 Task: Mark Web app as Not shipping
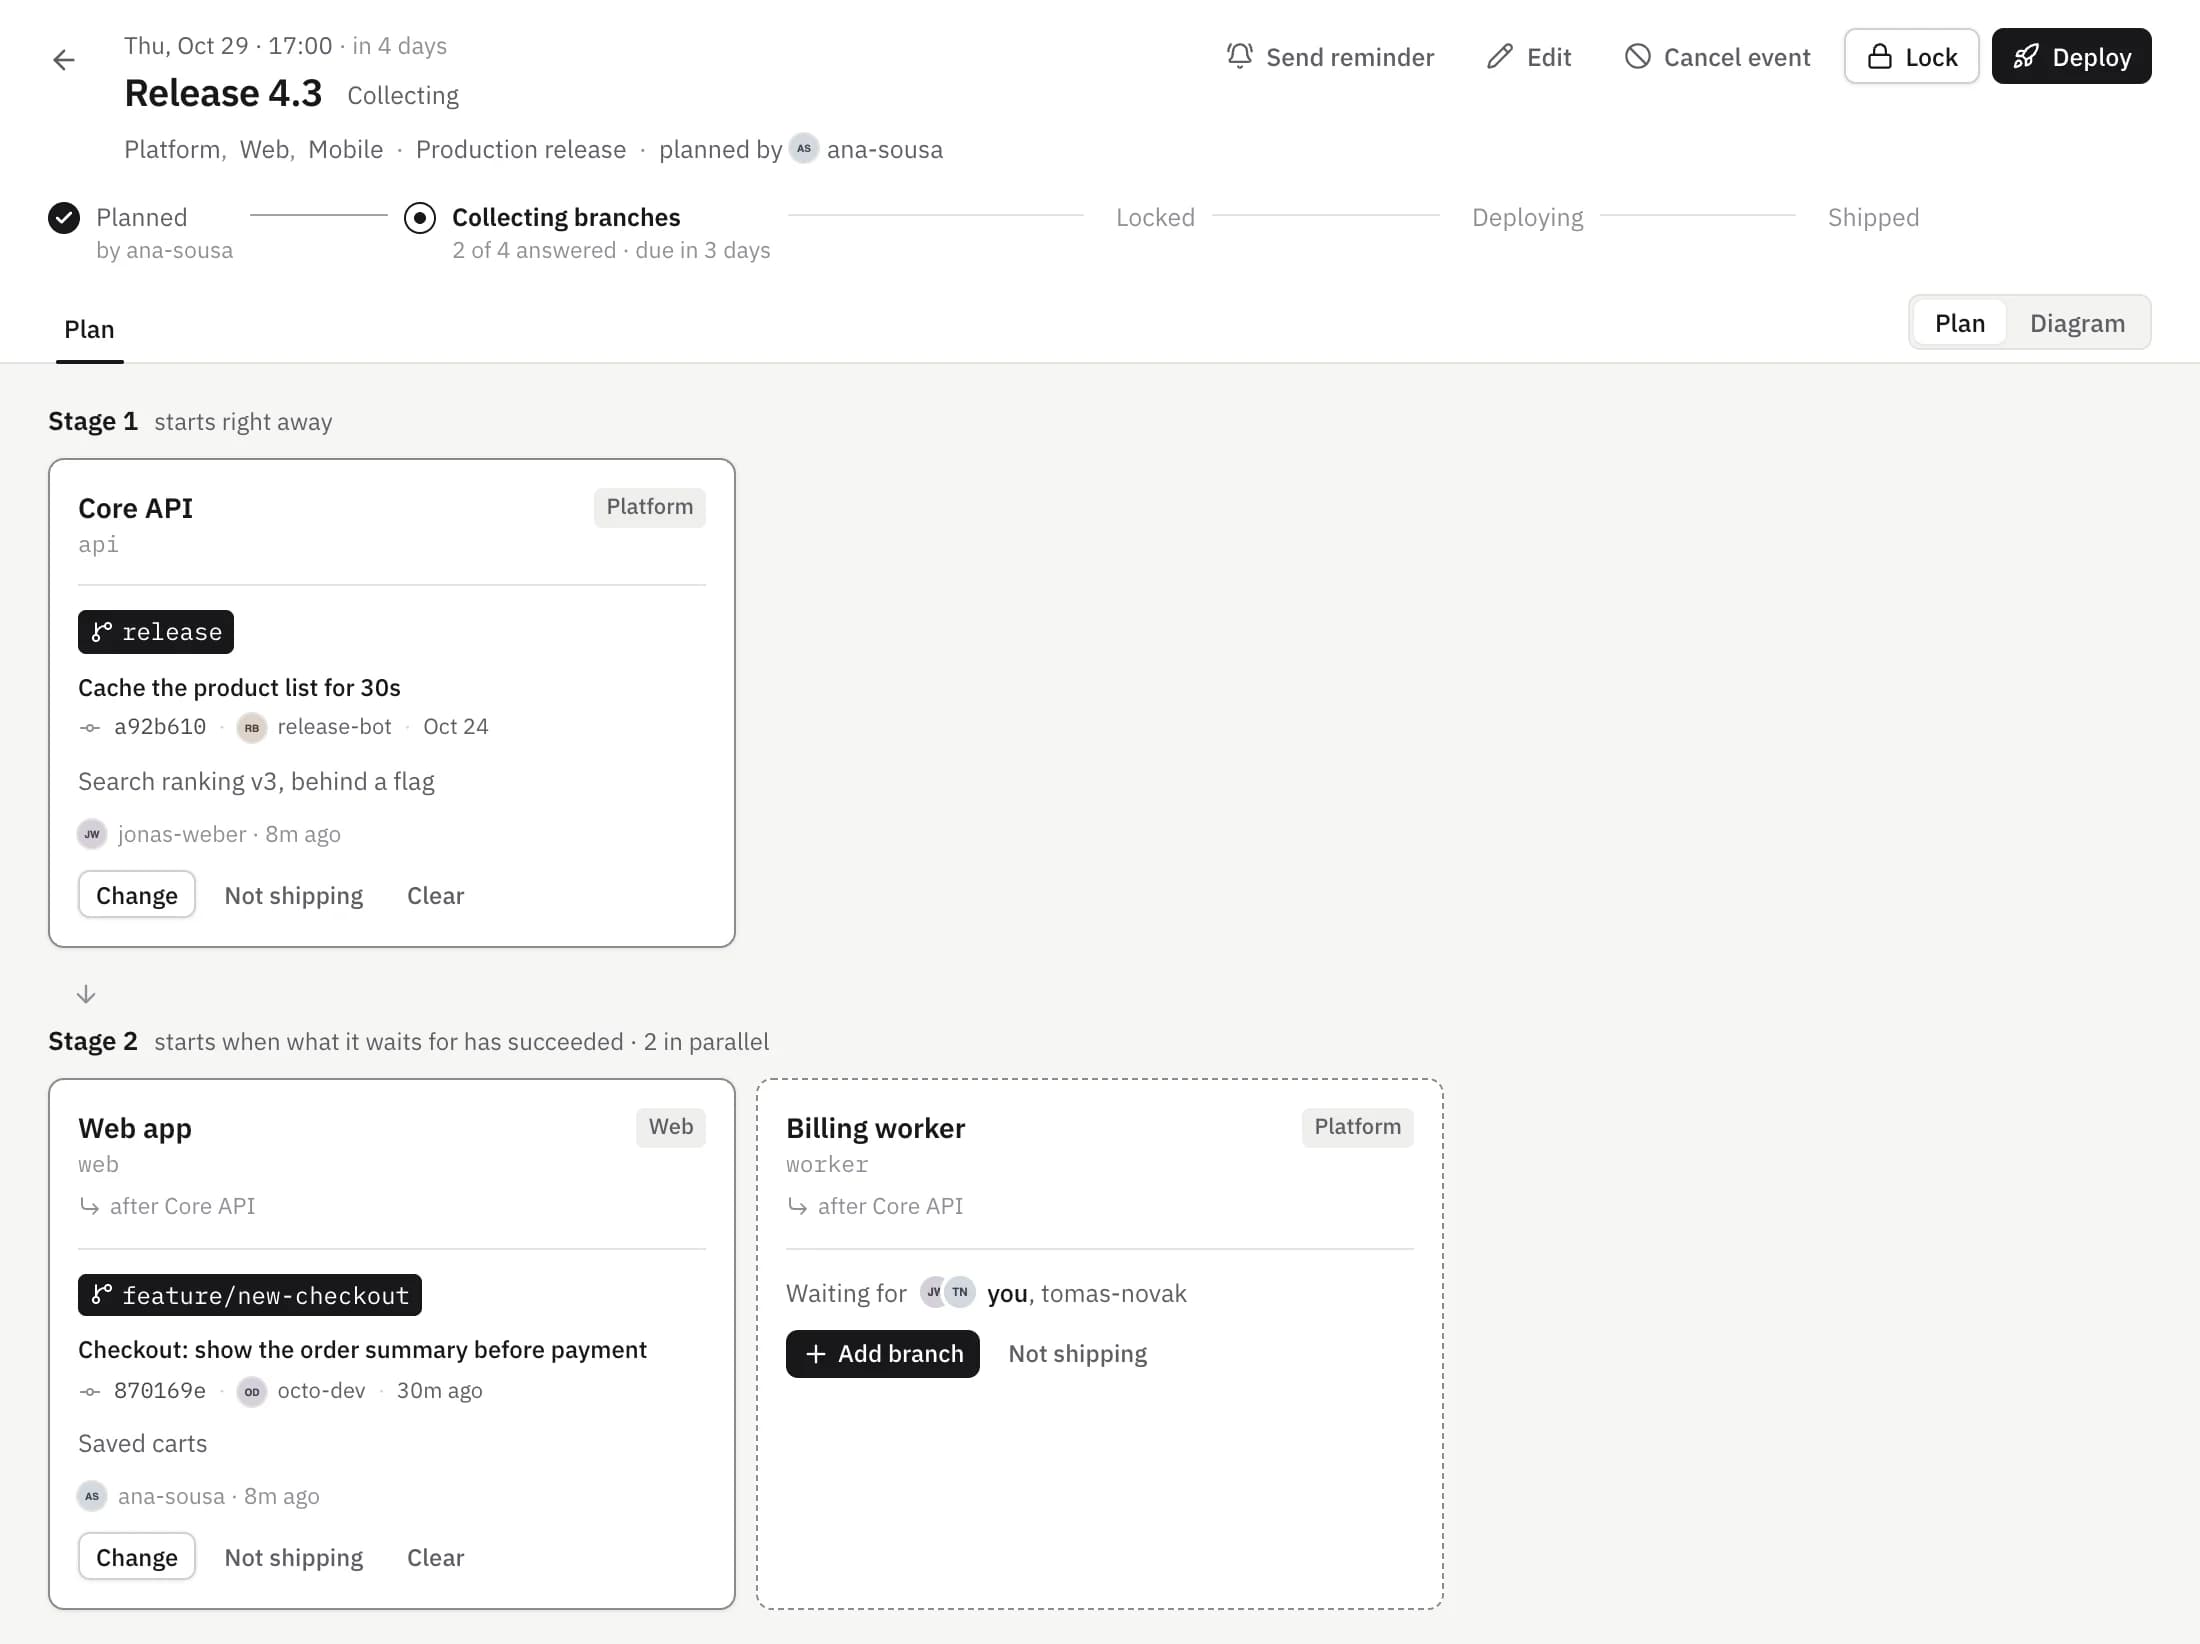[293, 1557]
